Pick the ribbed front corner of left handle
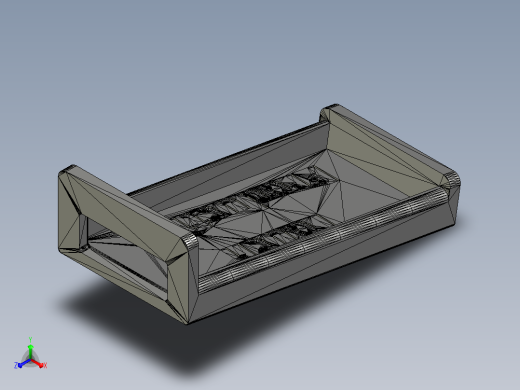This screenshot has height=390, width=520. (191, 243)
